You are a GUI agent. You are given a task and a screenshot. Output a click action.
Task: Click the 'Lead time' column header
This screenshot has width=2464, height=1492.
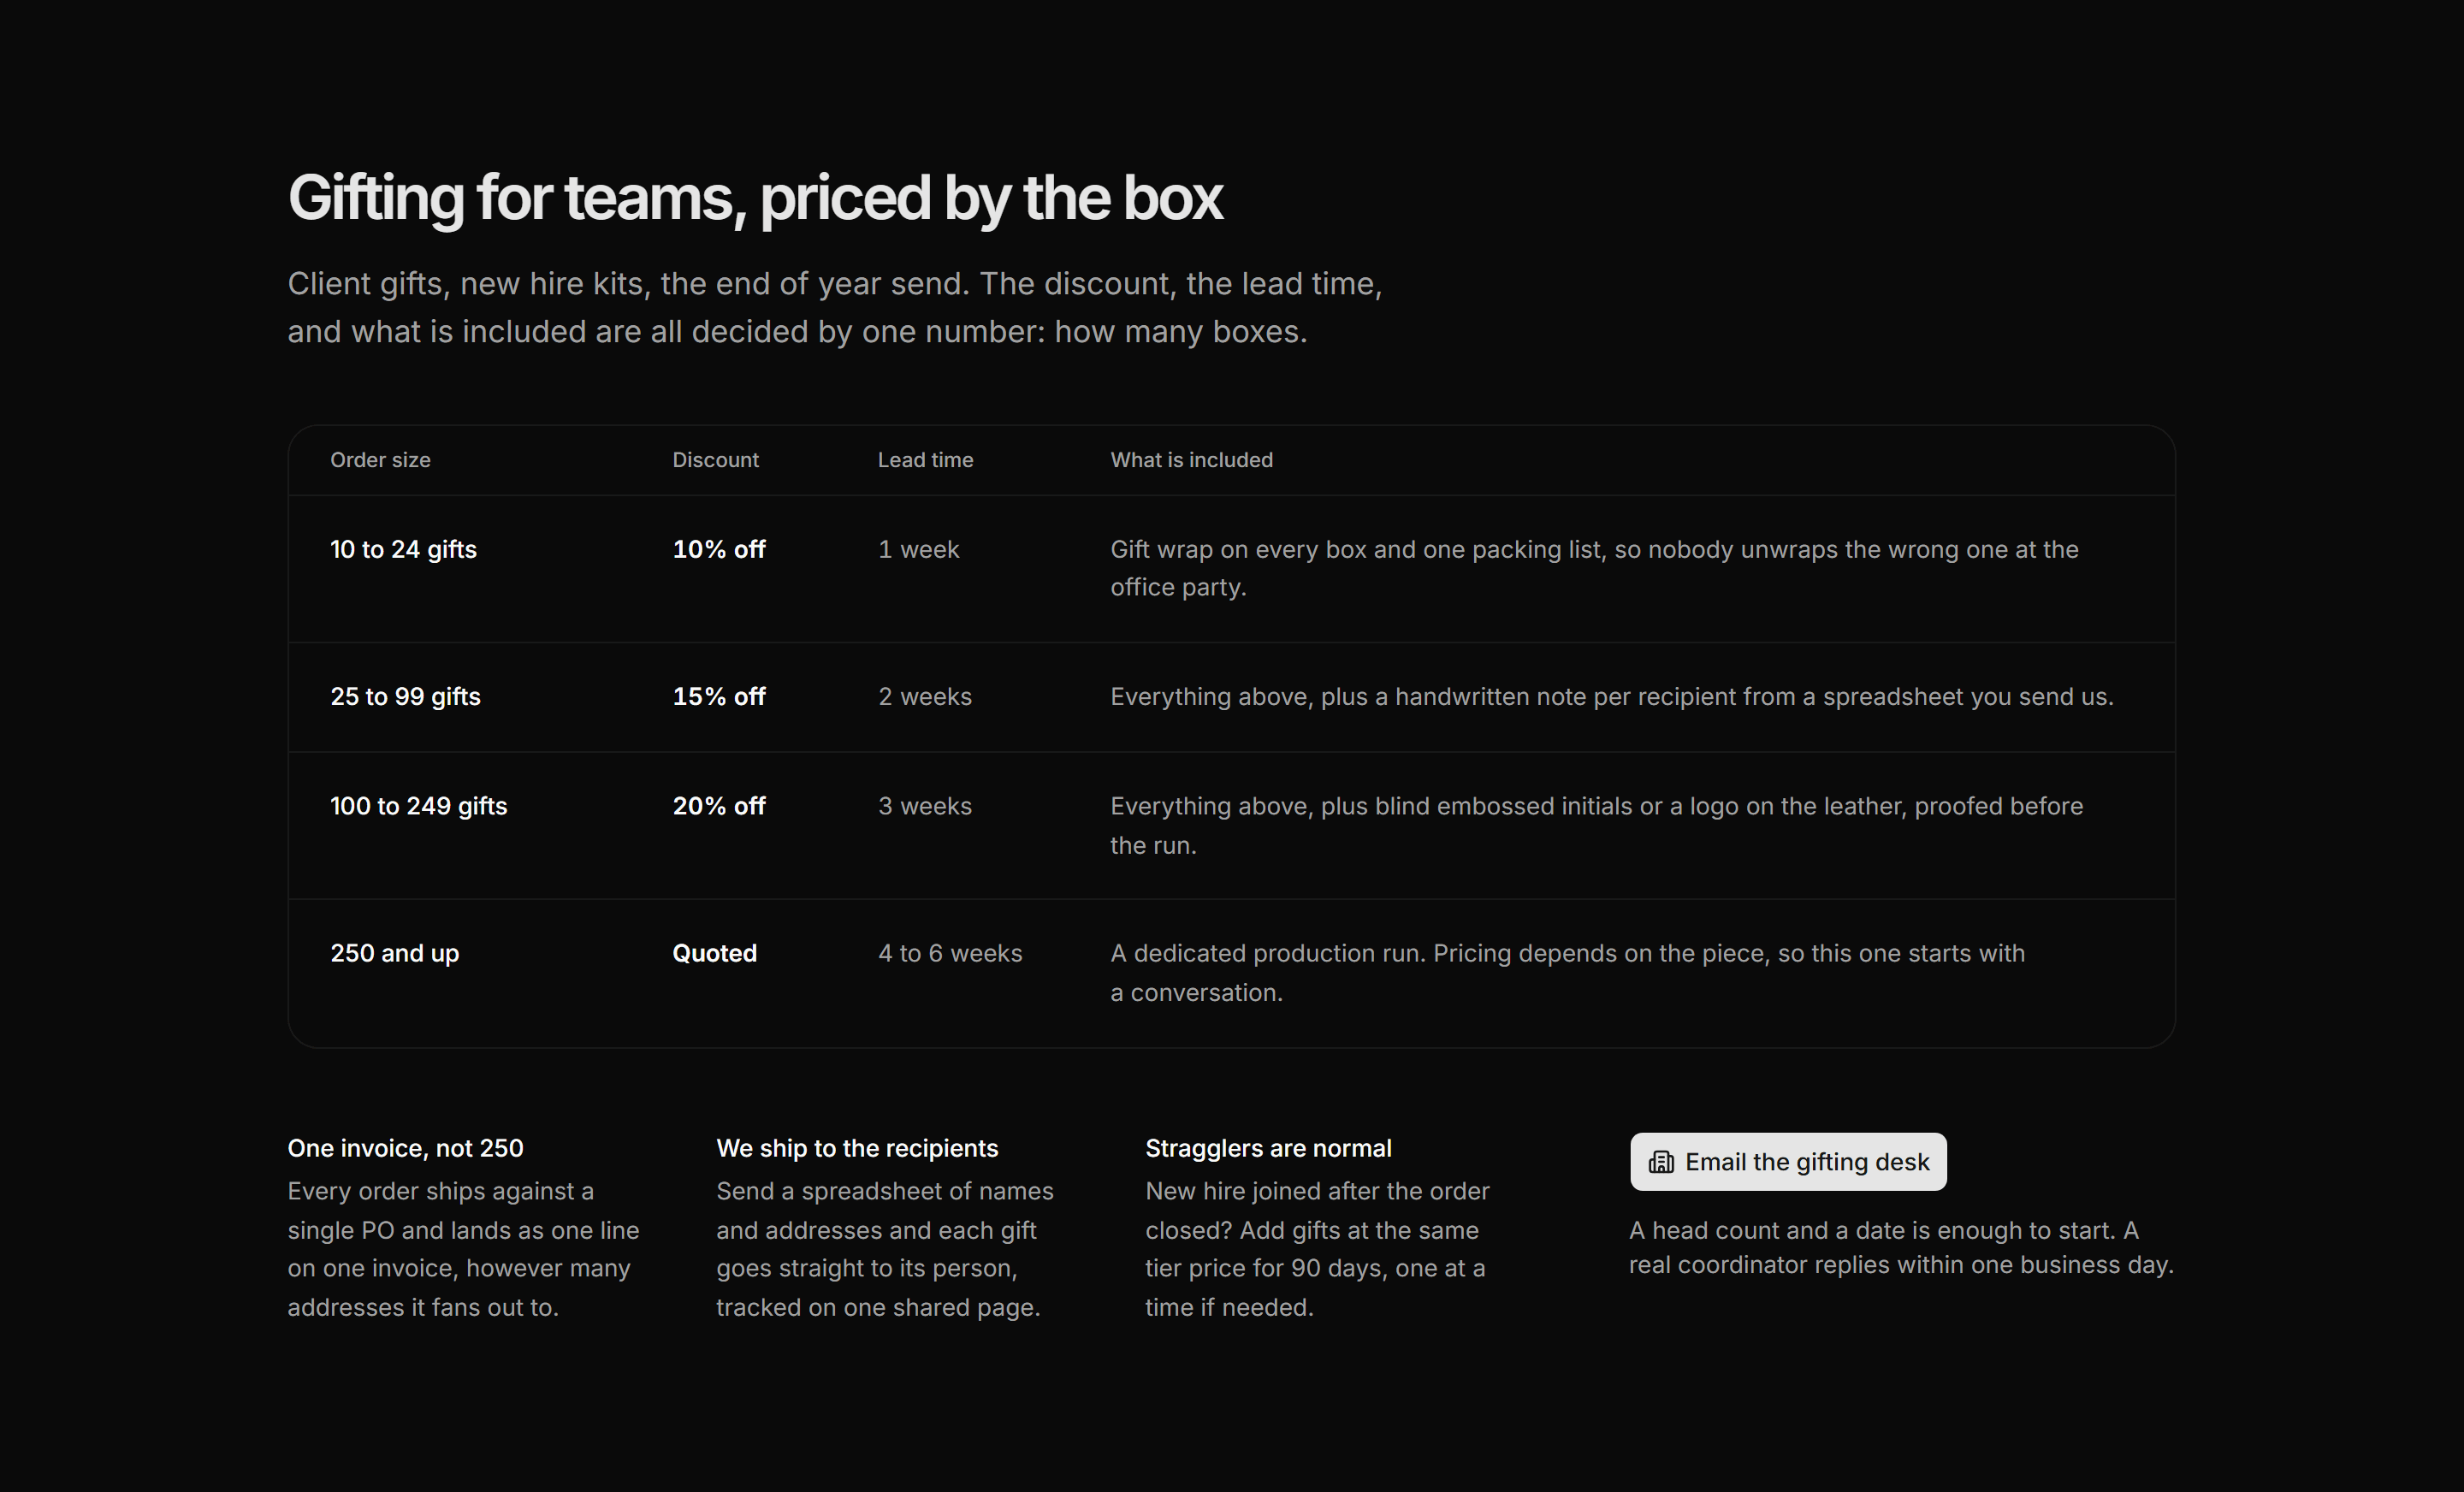click(925, 460)
